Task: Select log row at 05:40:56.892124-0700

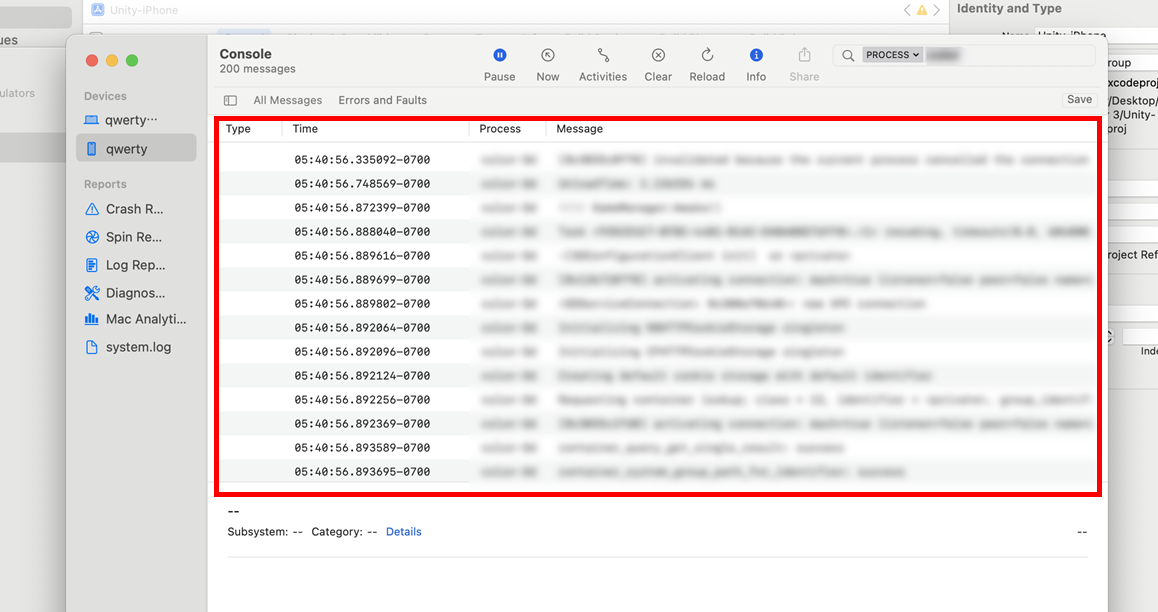Action: (x=657, y=376)
